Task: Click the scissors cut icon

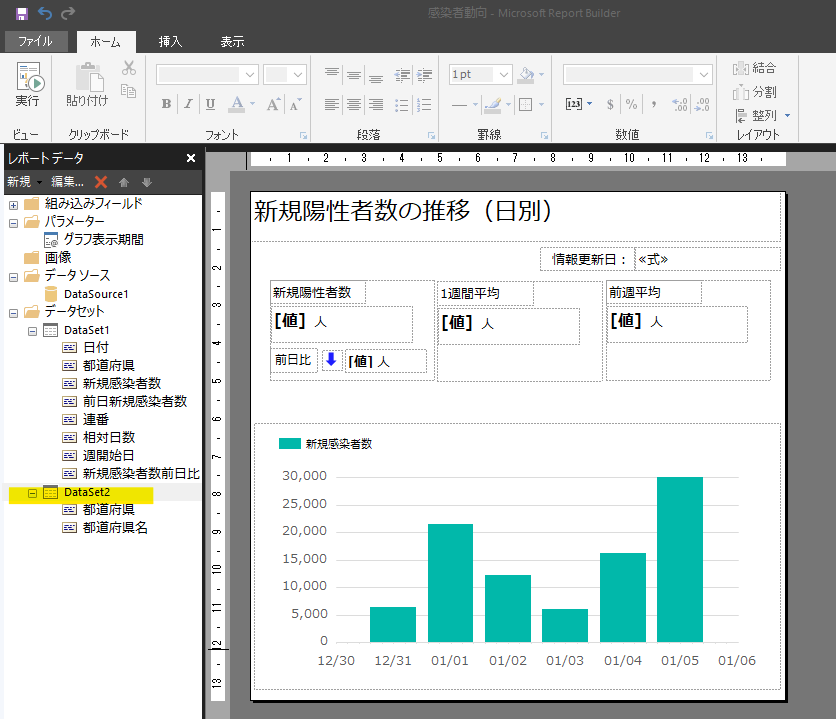Action: pyautogui.click(x=128, y=68)
